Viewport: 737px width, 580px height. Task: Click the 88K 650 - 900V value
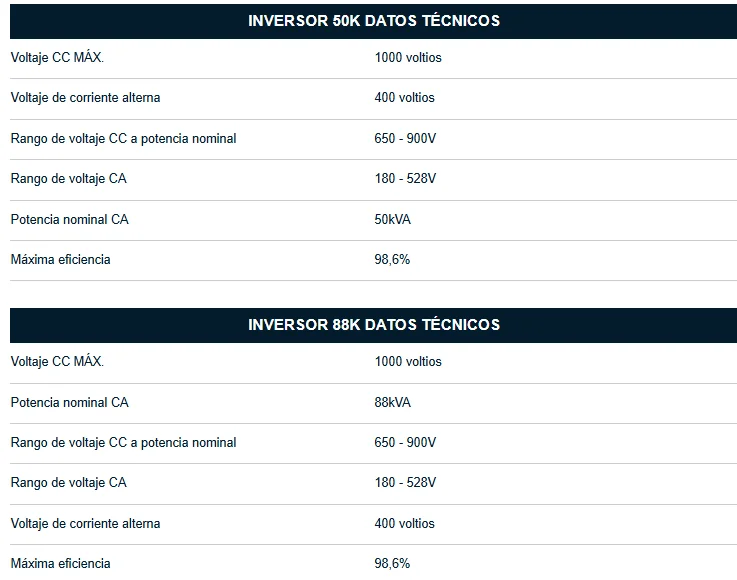tap(405, 442)
